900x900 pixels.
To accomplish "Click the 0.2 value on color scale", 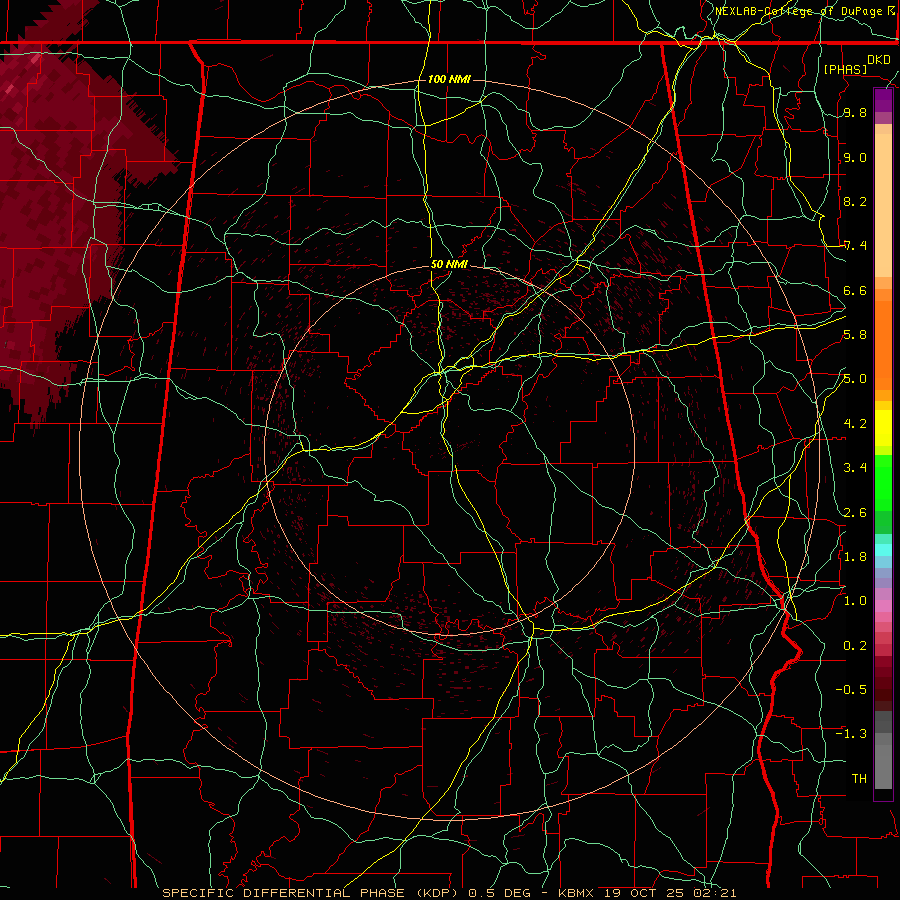I will pyautogui.click(x=855, y=646).
